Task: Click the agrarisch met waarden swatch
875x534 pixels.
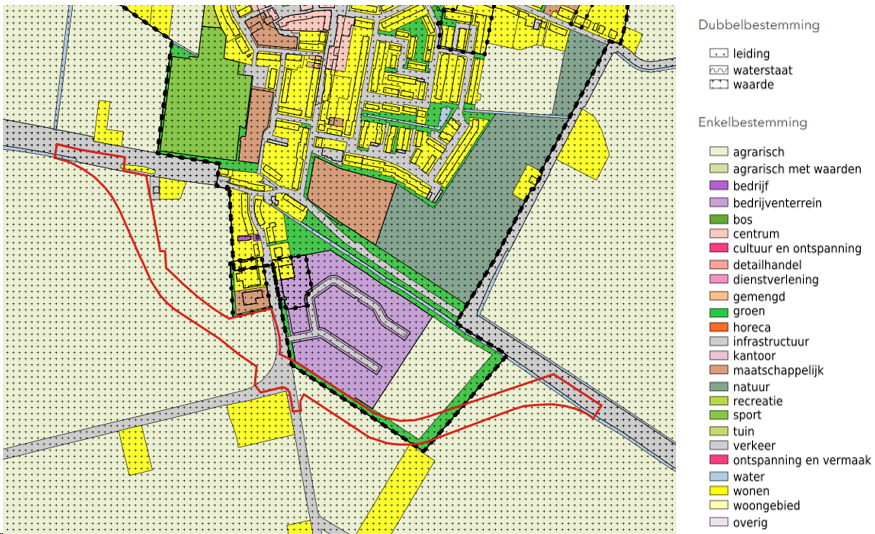Action: click(719, 169)
